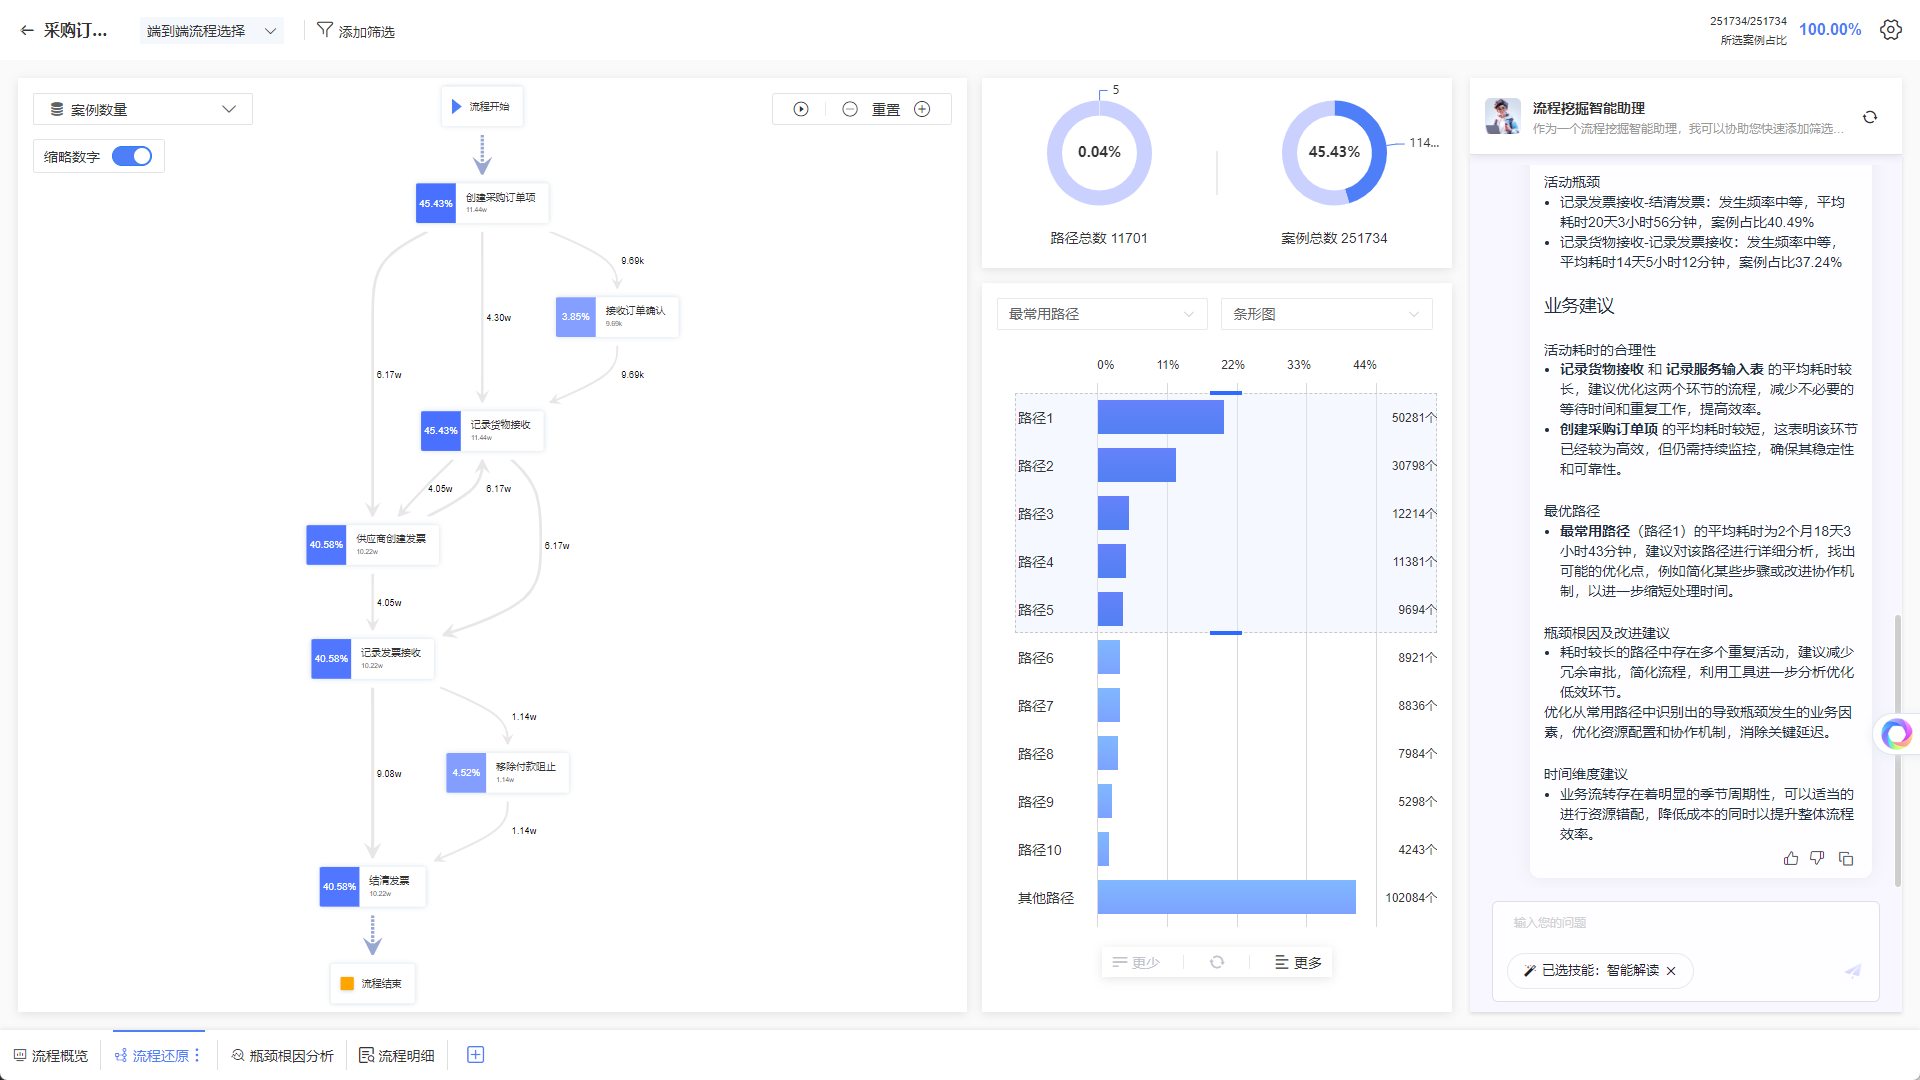Zoom out the process map
The height and width of the screenshot is (1080, 1920).
(x=850, y=109)
